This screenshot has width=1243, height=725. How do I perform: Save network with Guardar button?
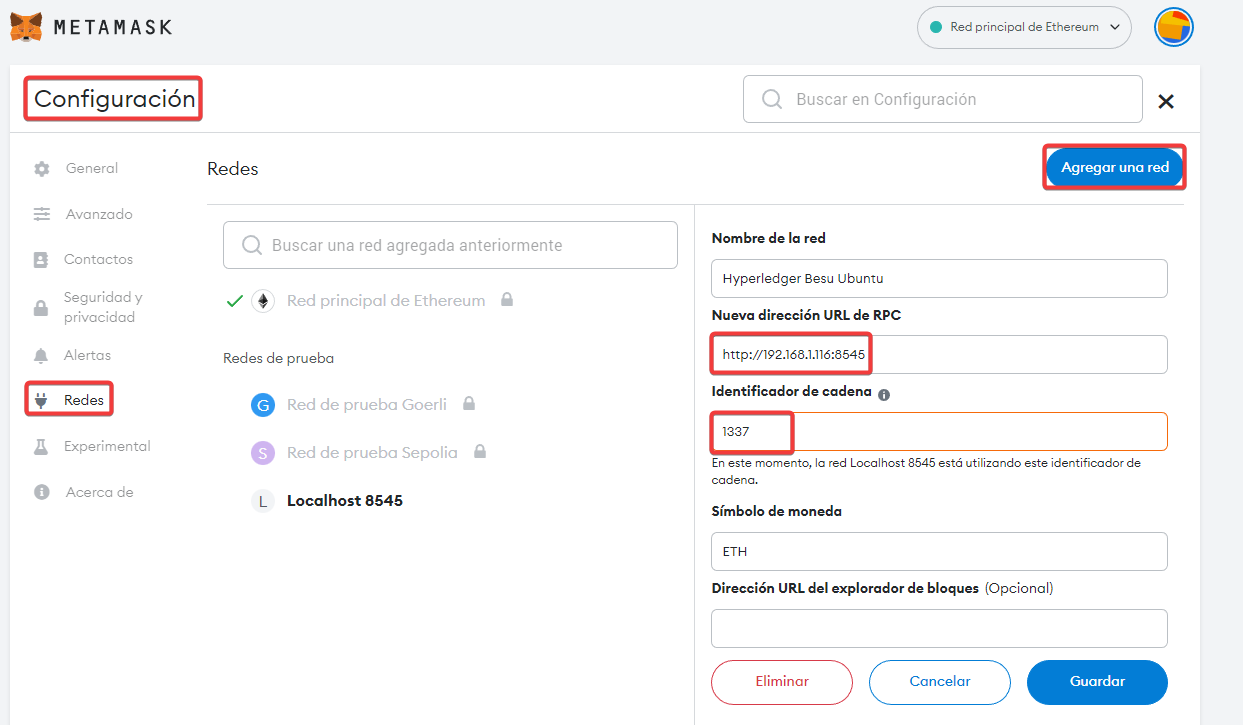pyautogui.click(x=1097, y=682)
